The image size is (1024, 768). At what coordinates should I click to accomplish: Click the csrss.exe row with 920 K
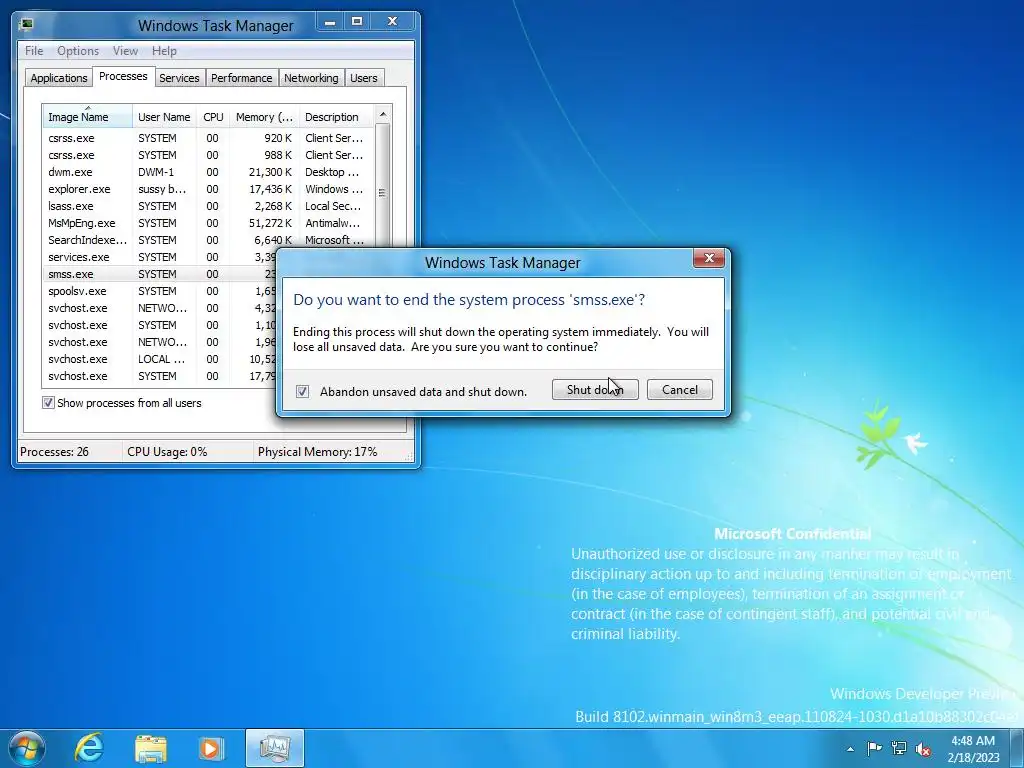(x=208, y=138)
